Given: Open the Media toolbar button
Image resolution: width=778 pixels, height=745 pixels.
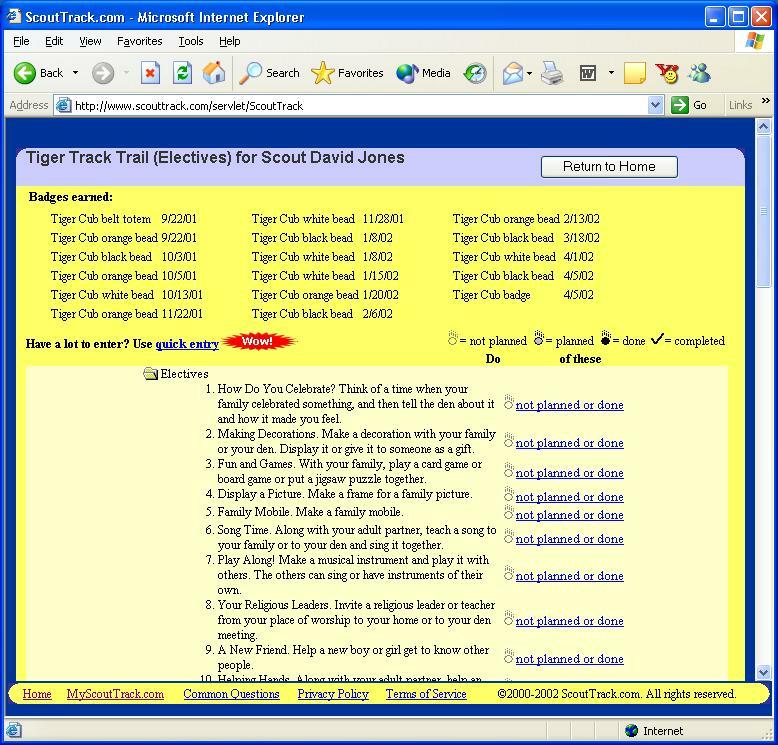Looking at the screenshot, I should tap(423, 73).
